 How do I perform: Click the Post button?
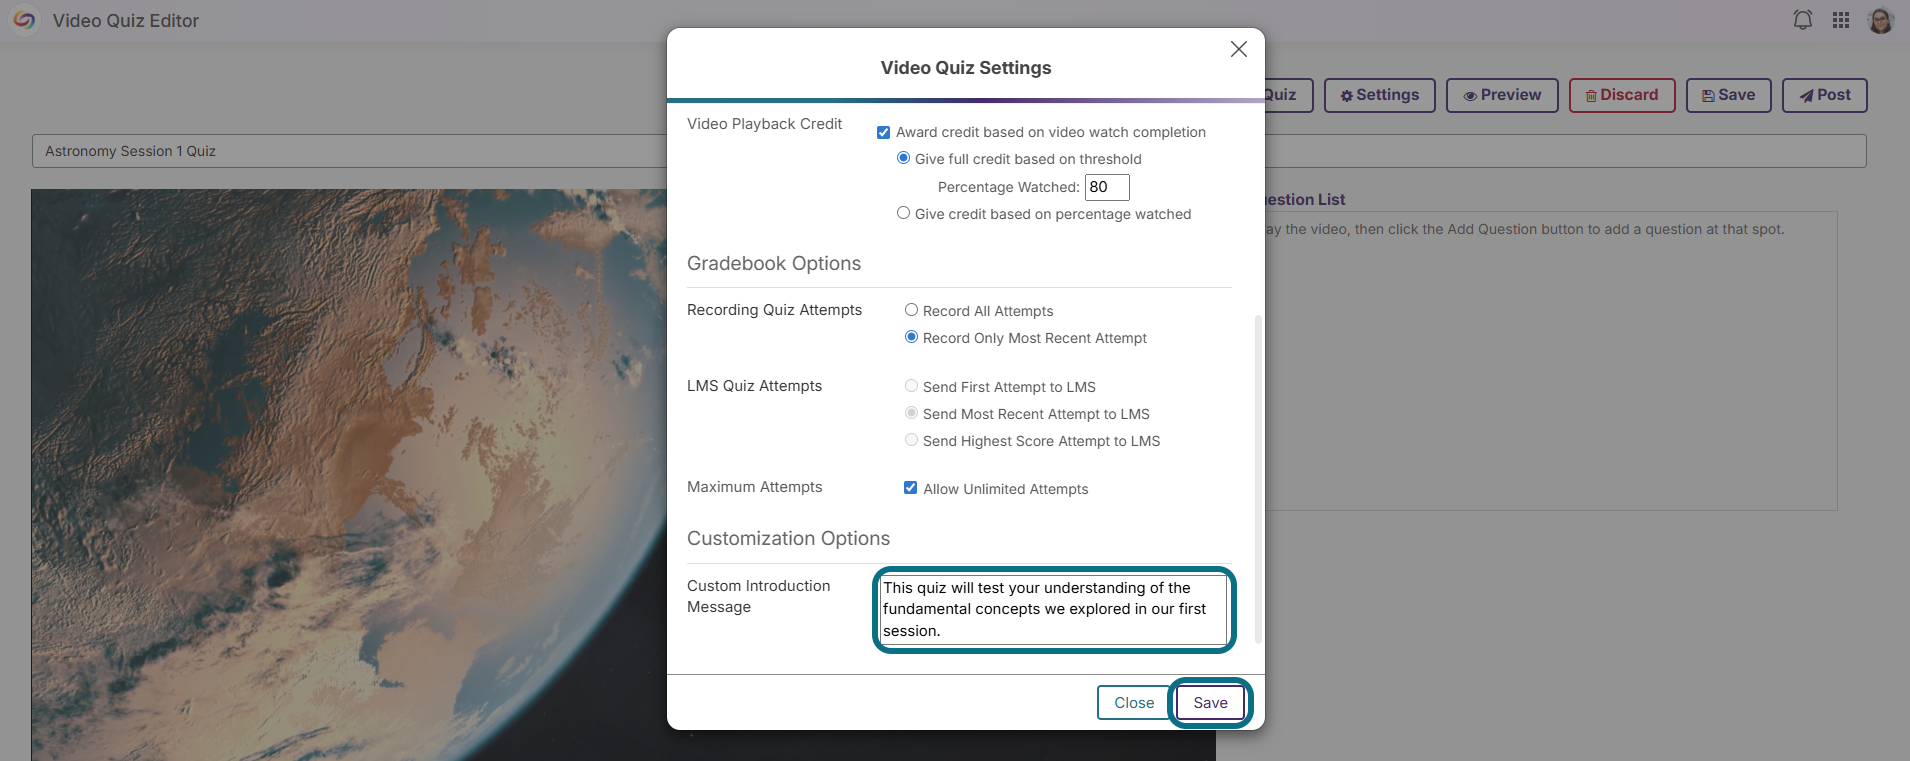[x=1824, y=95]
